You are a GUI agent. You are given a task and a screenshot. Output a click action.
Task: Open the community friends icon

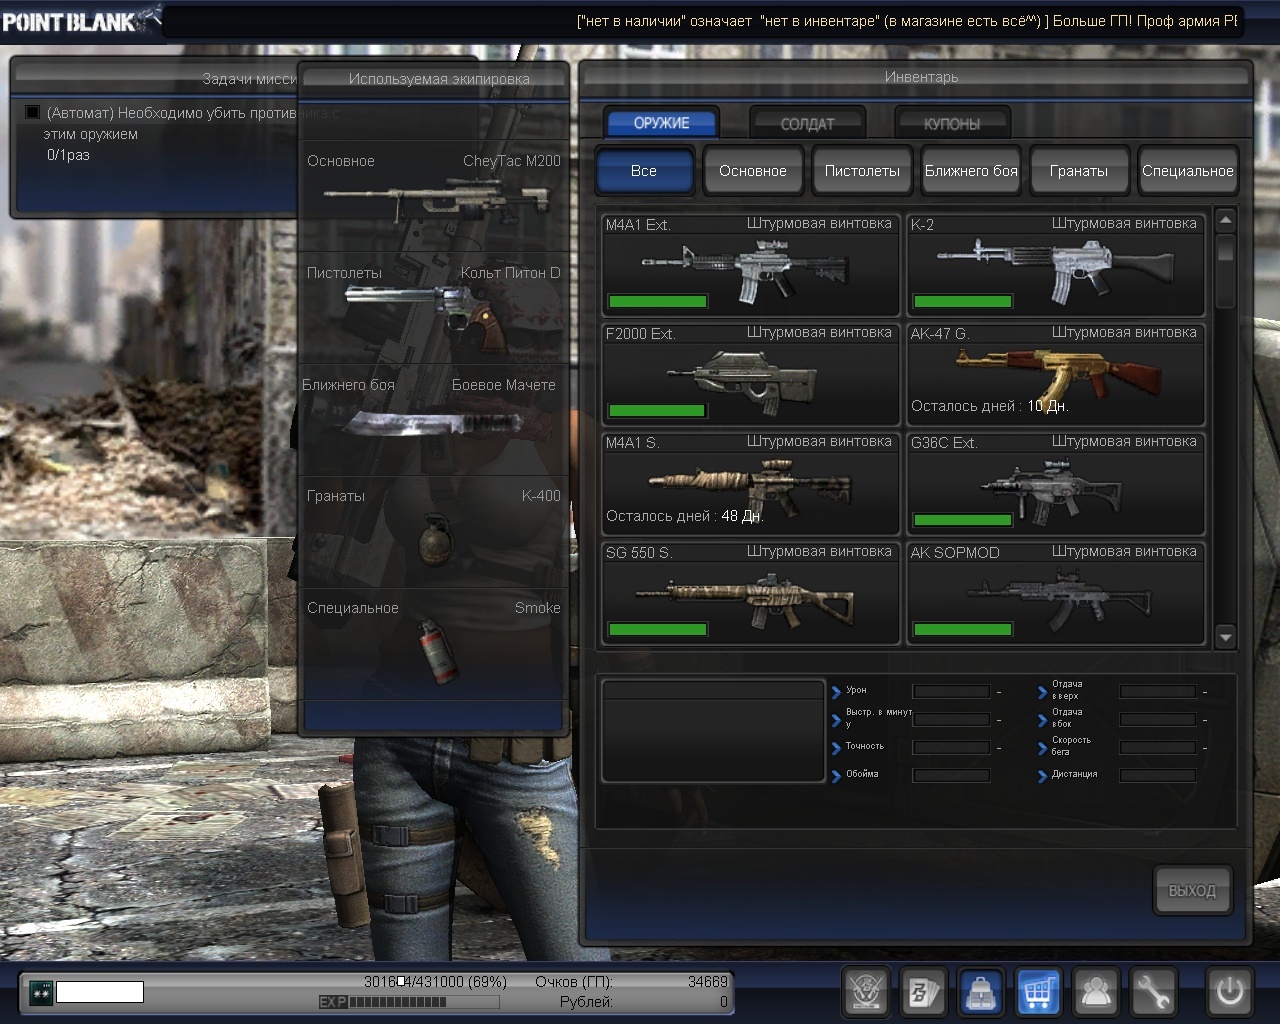1097,992
